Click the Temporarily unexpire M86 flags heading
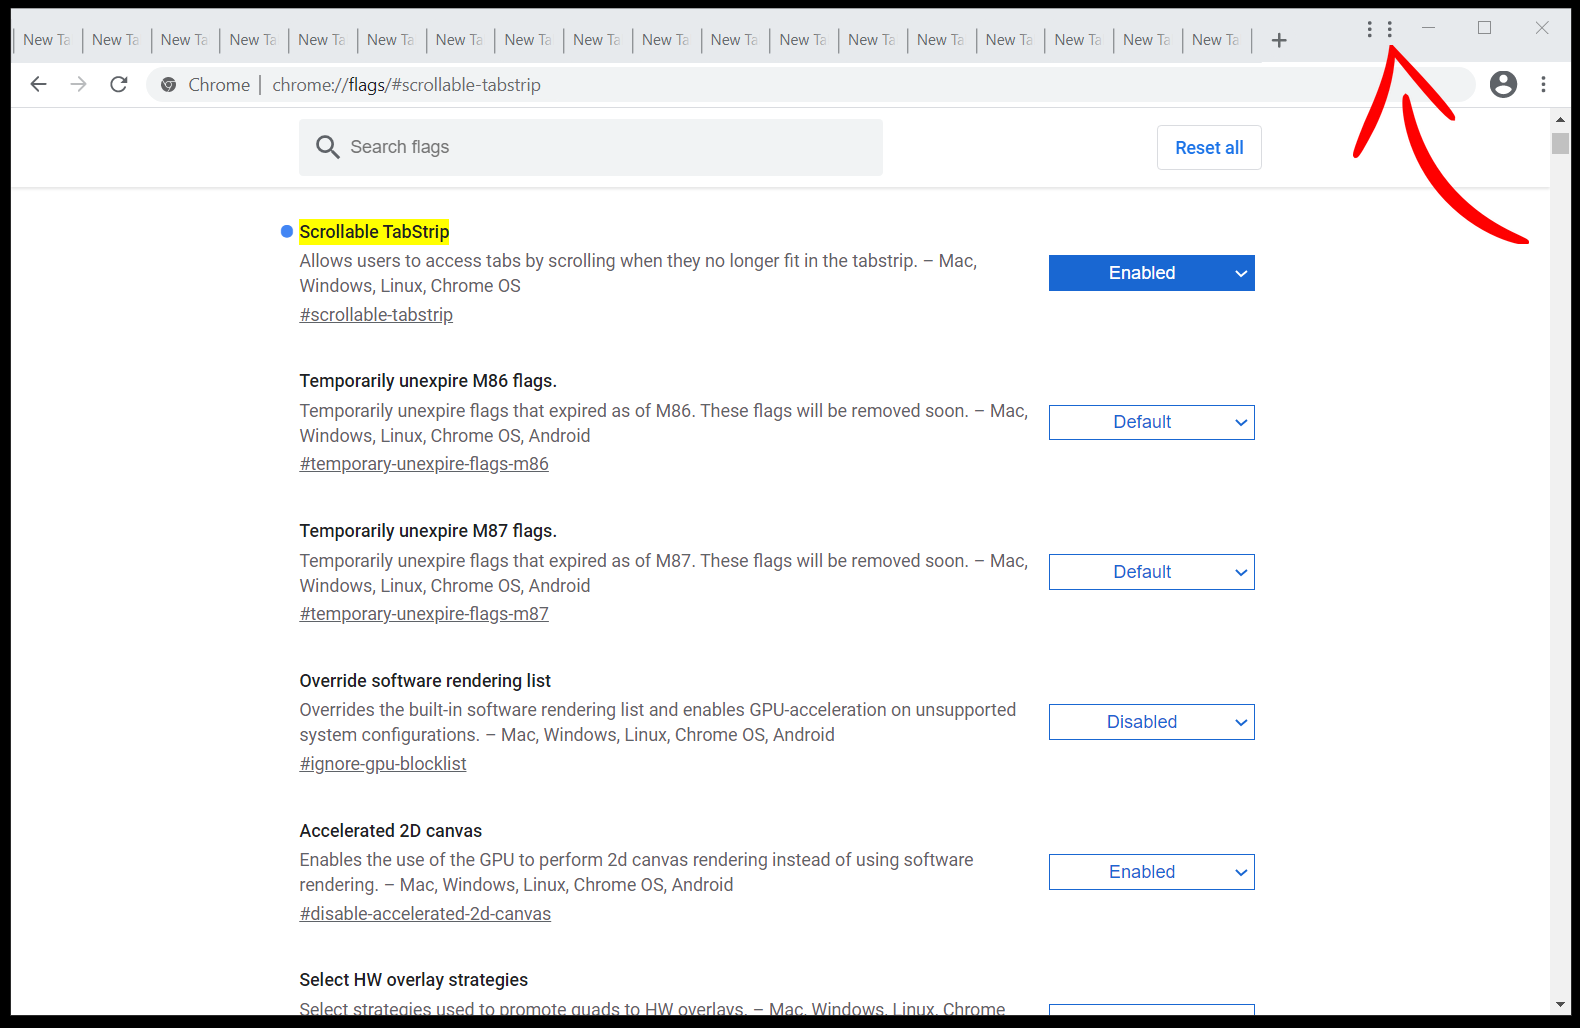 428,381
